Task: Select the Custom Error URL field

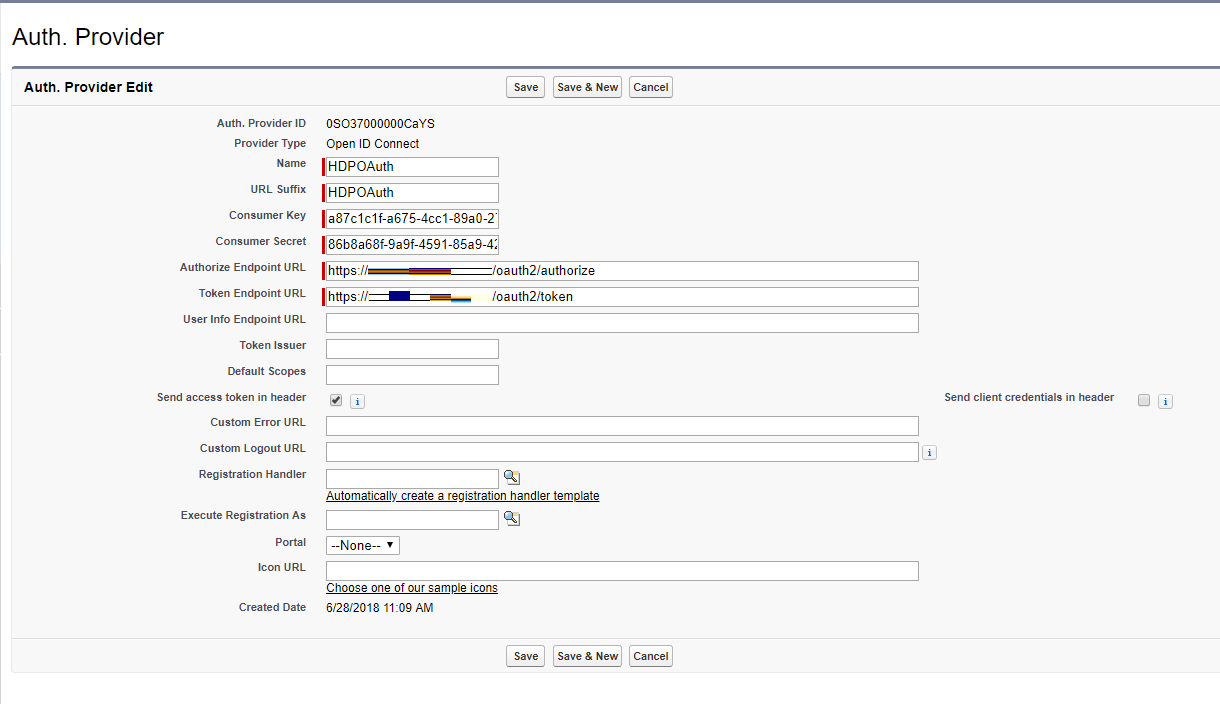Action: (x=622, y=425)
